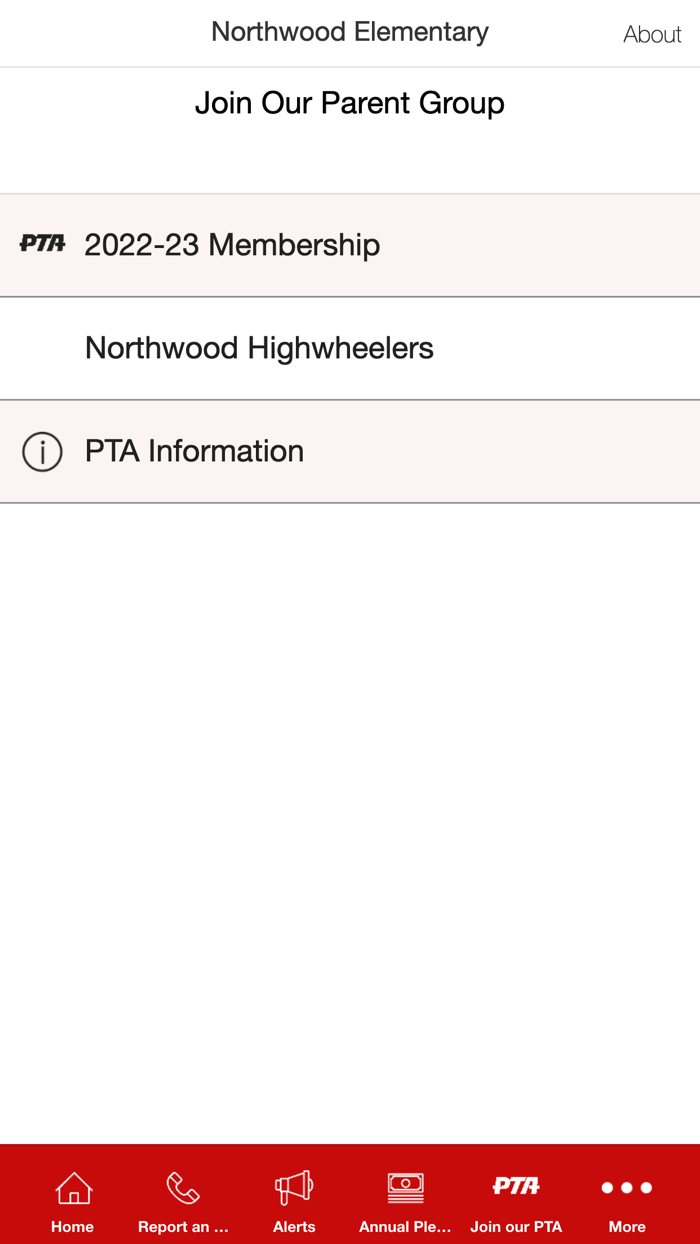Select the 2022-23 Membership entry
Viewport: 700px width, 1244px height.
click(232, 245)
